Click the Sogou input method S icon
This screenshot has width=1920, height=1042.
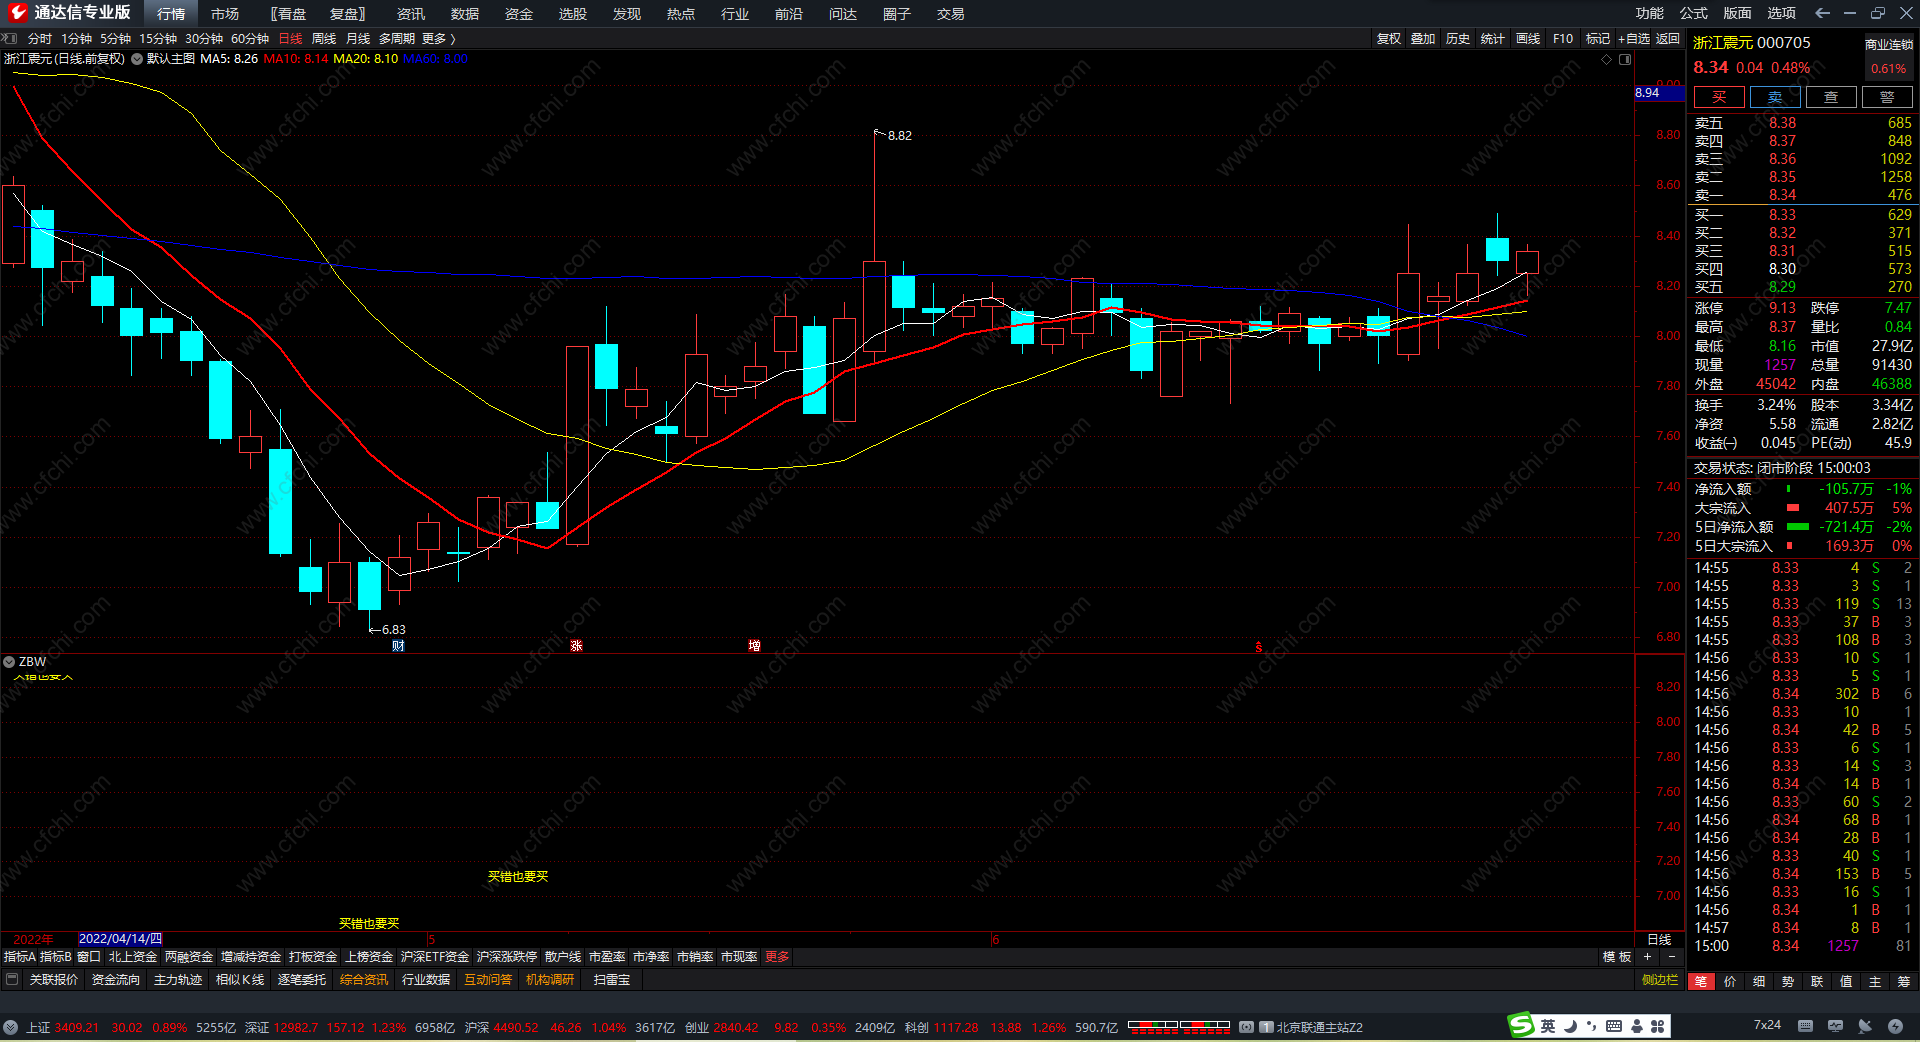coord(1521,1025)
